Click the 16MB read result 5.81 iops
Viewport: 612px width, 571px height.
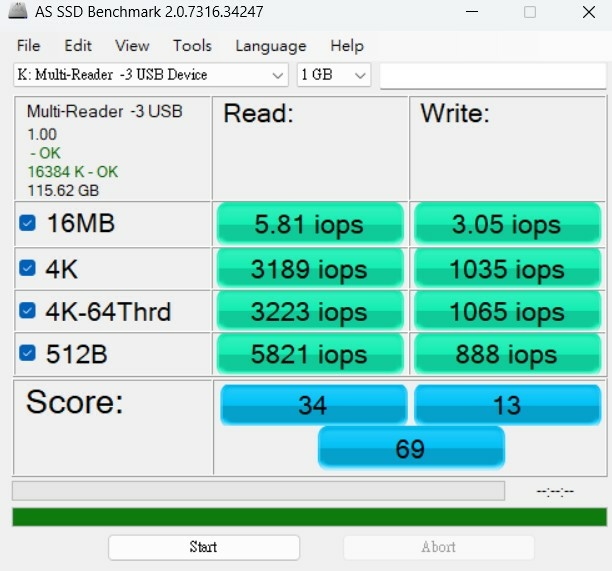click(310, 224)
